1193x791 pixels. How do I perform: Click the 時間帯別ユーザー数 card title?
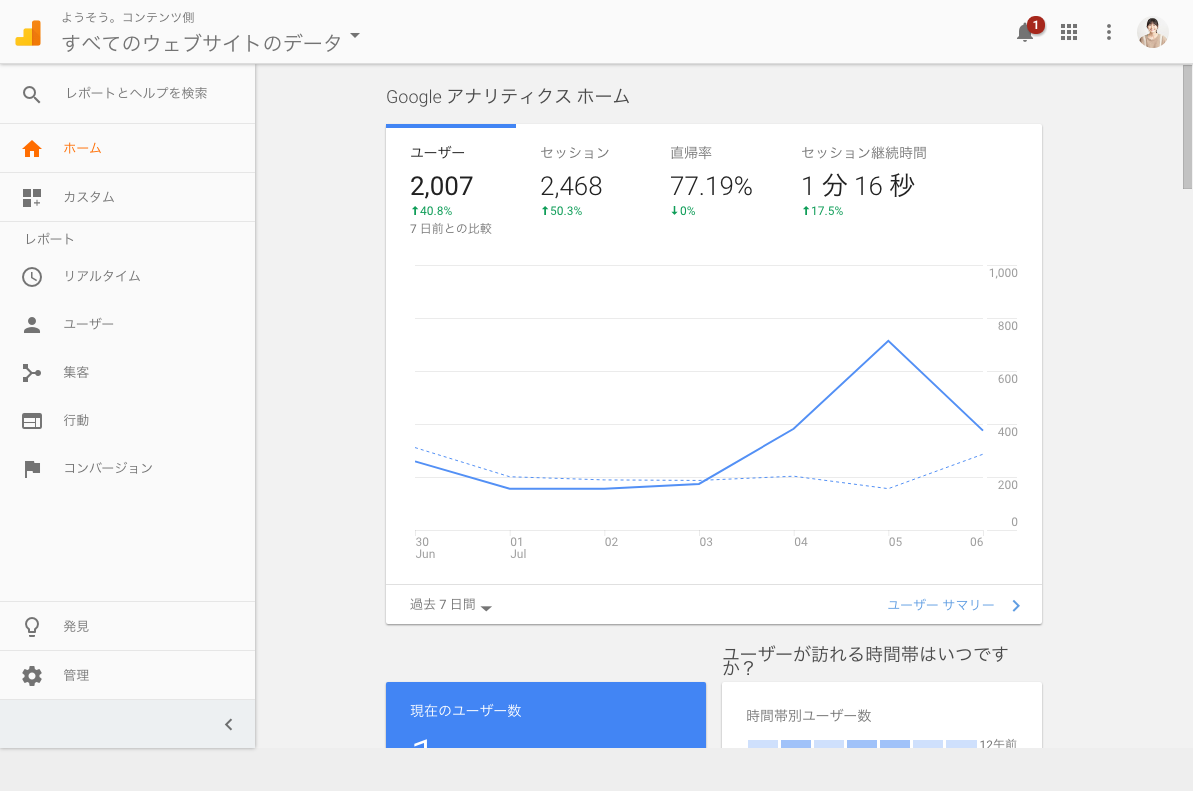click(808, 716)
